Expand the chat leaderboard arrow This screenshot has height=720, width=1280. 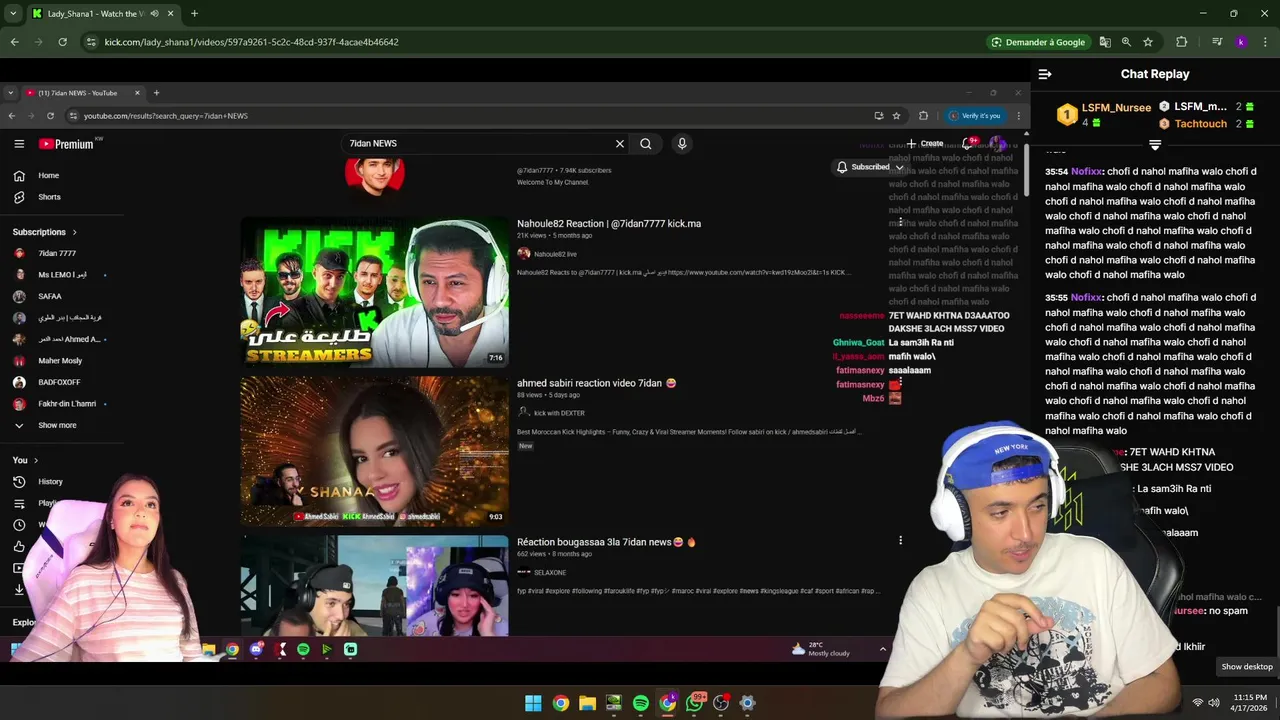pyautogui.click(x=1155, y=146)
